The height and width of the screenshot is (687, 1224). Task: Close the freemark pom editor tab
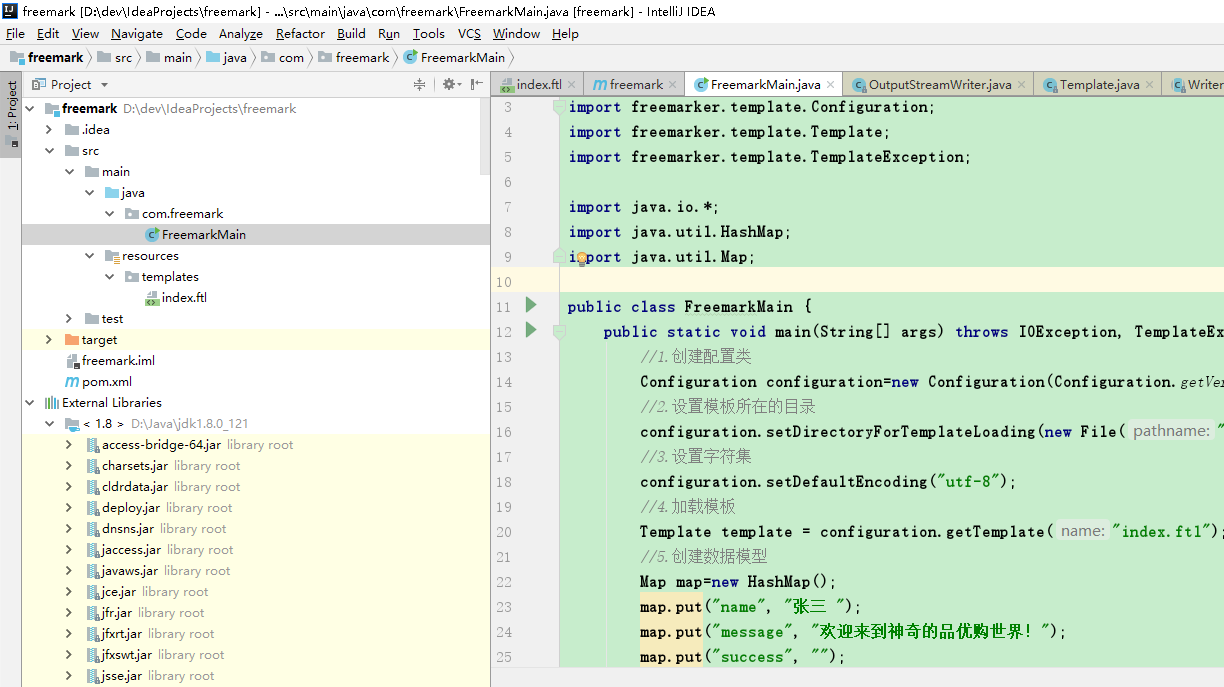(673, 85)
